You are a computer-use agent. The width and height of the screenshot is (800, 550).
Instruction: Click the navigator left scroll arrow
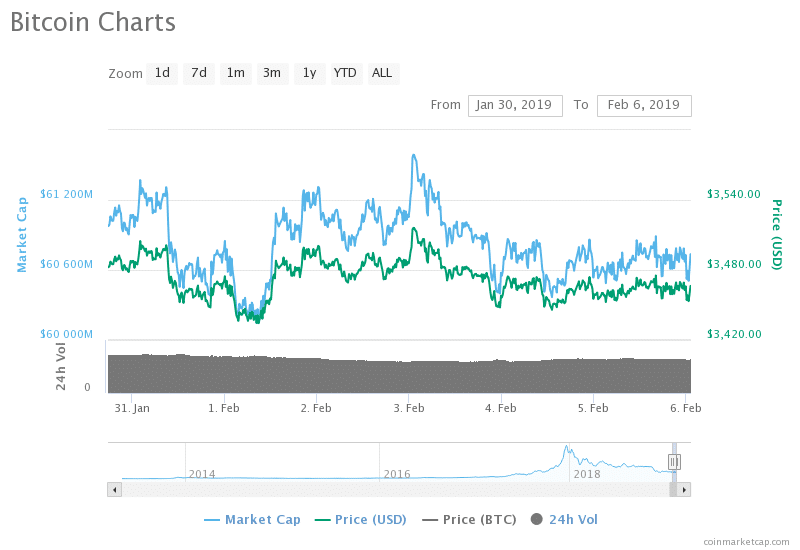click(115, 490)
